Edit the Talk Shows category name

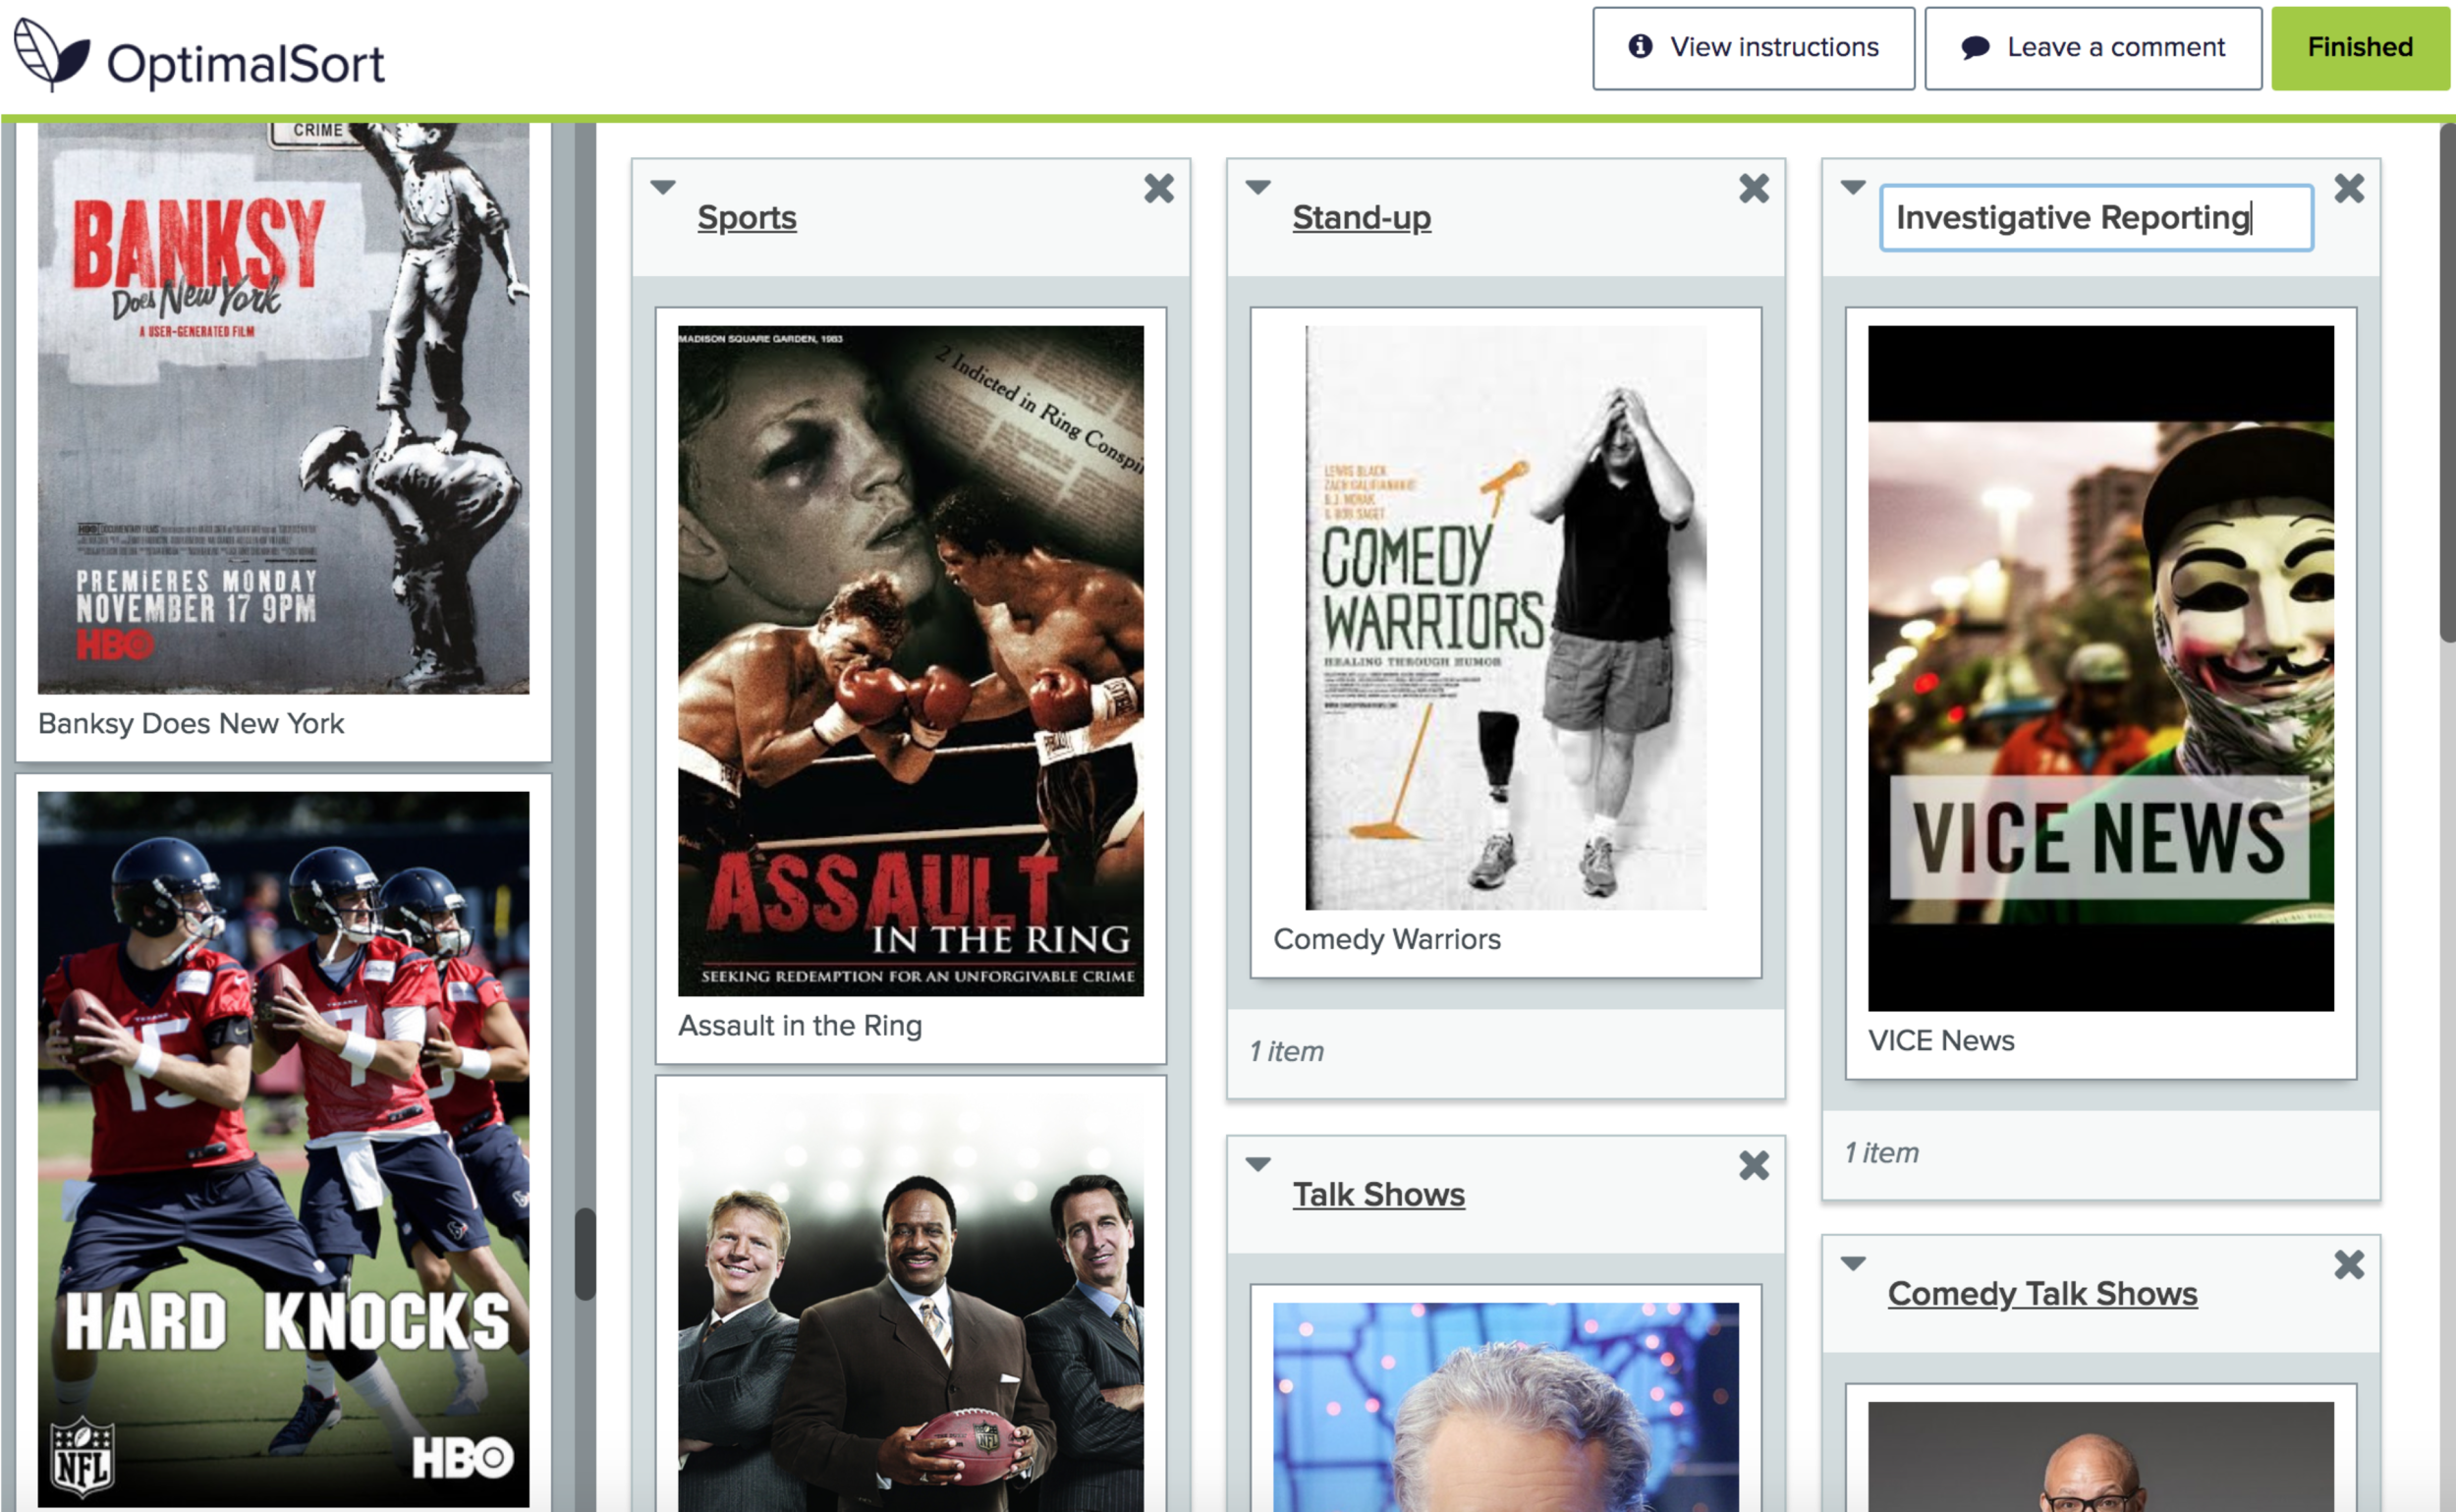(x=1378, y=1195)
